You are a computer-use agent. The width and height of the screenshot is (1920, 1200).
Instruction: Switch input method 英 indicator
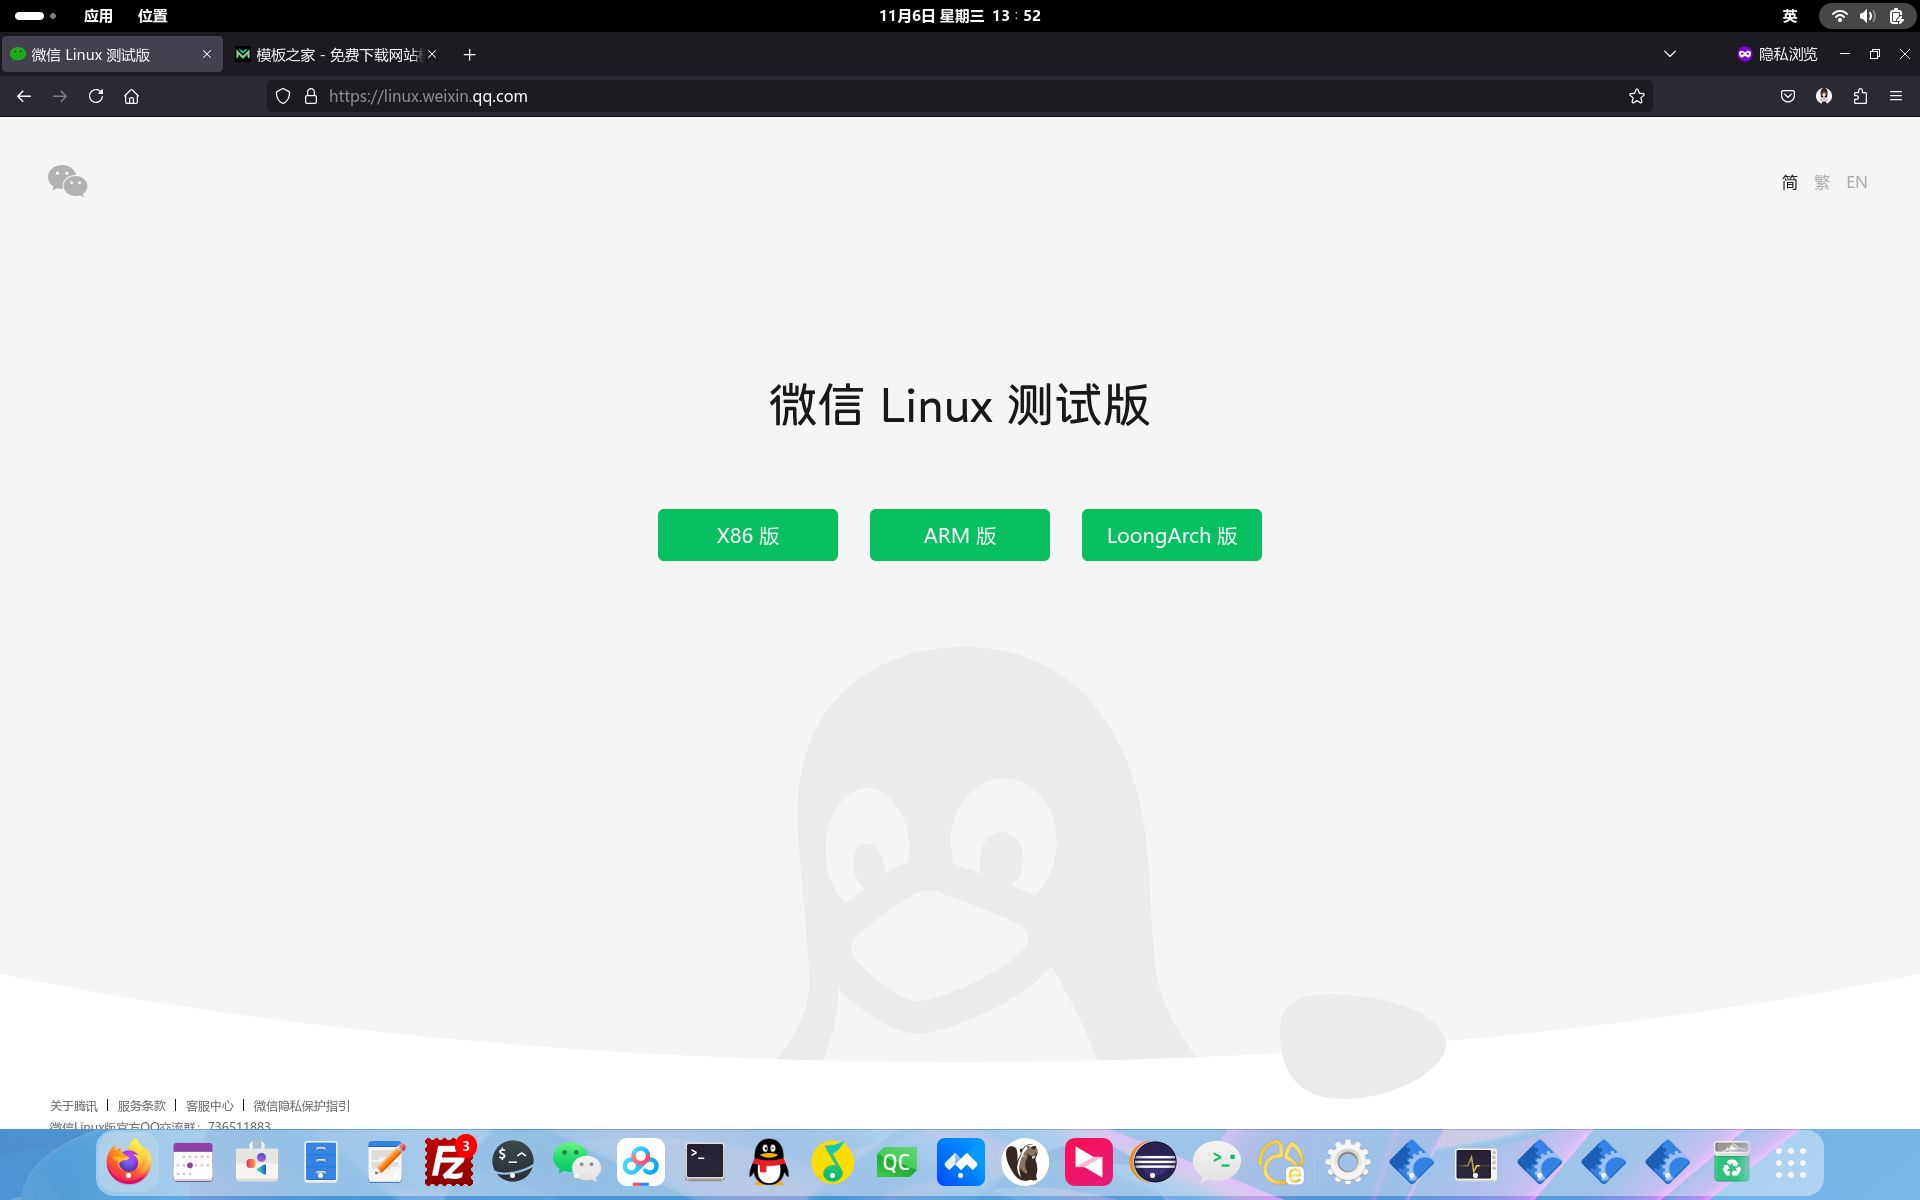click(x=1790, y=16)
